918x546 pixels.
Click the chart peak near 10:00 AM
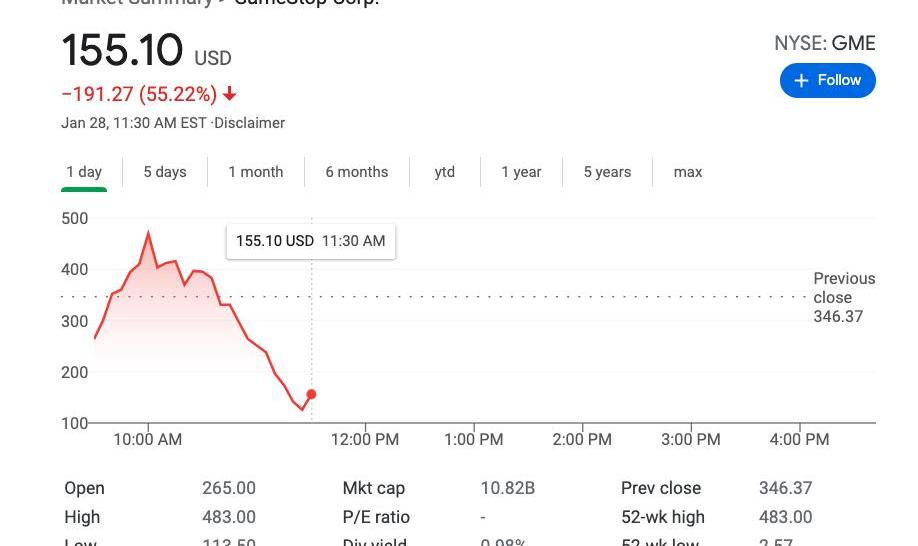click(x=149, y=234)
